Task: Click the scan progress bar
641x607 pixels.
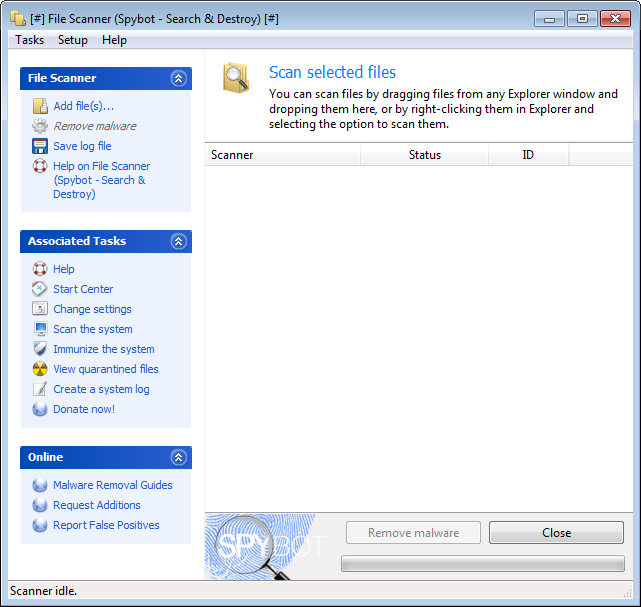Action: [x=483, y=564]
